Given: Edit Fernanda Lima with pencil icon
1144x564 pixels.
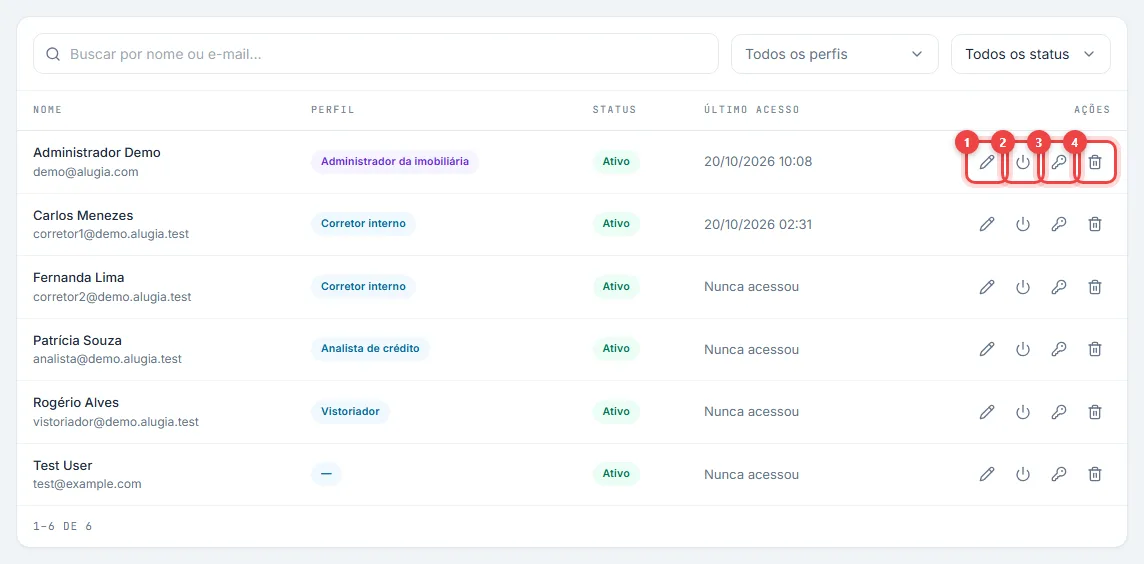Looking at the screenshot, I should pos(986,287).
